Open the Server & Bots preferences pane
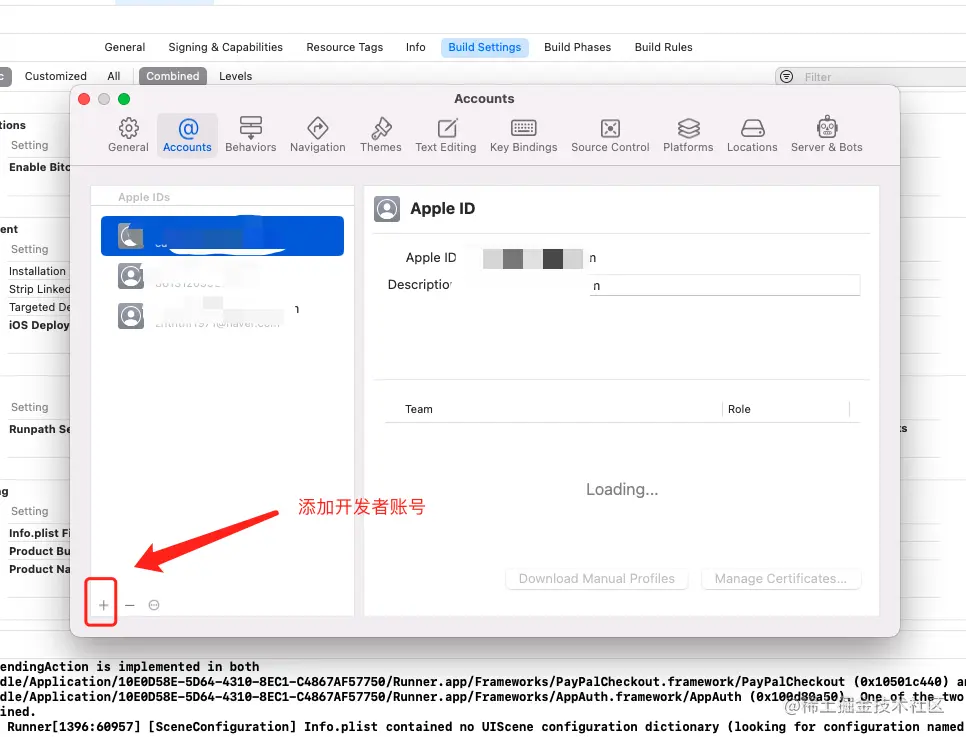Viewport: 966px width, 737px height. (827, 134)
